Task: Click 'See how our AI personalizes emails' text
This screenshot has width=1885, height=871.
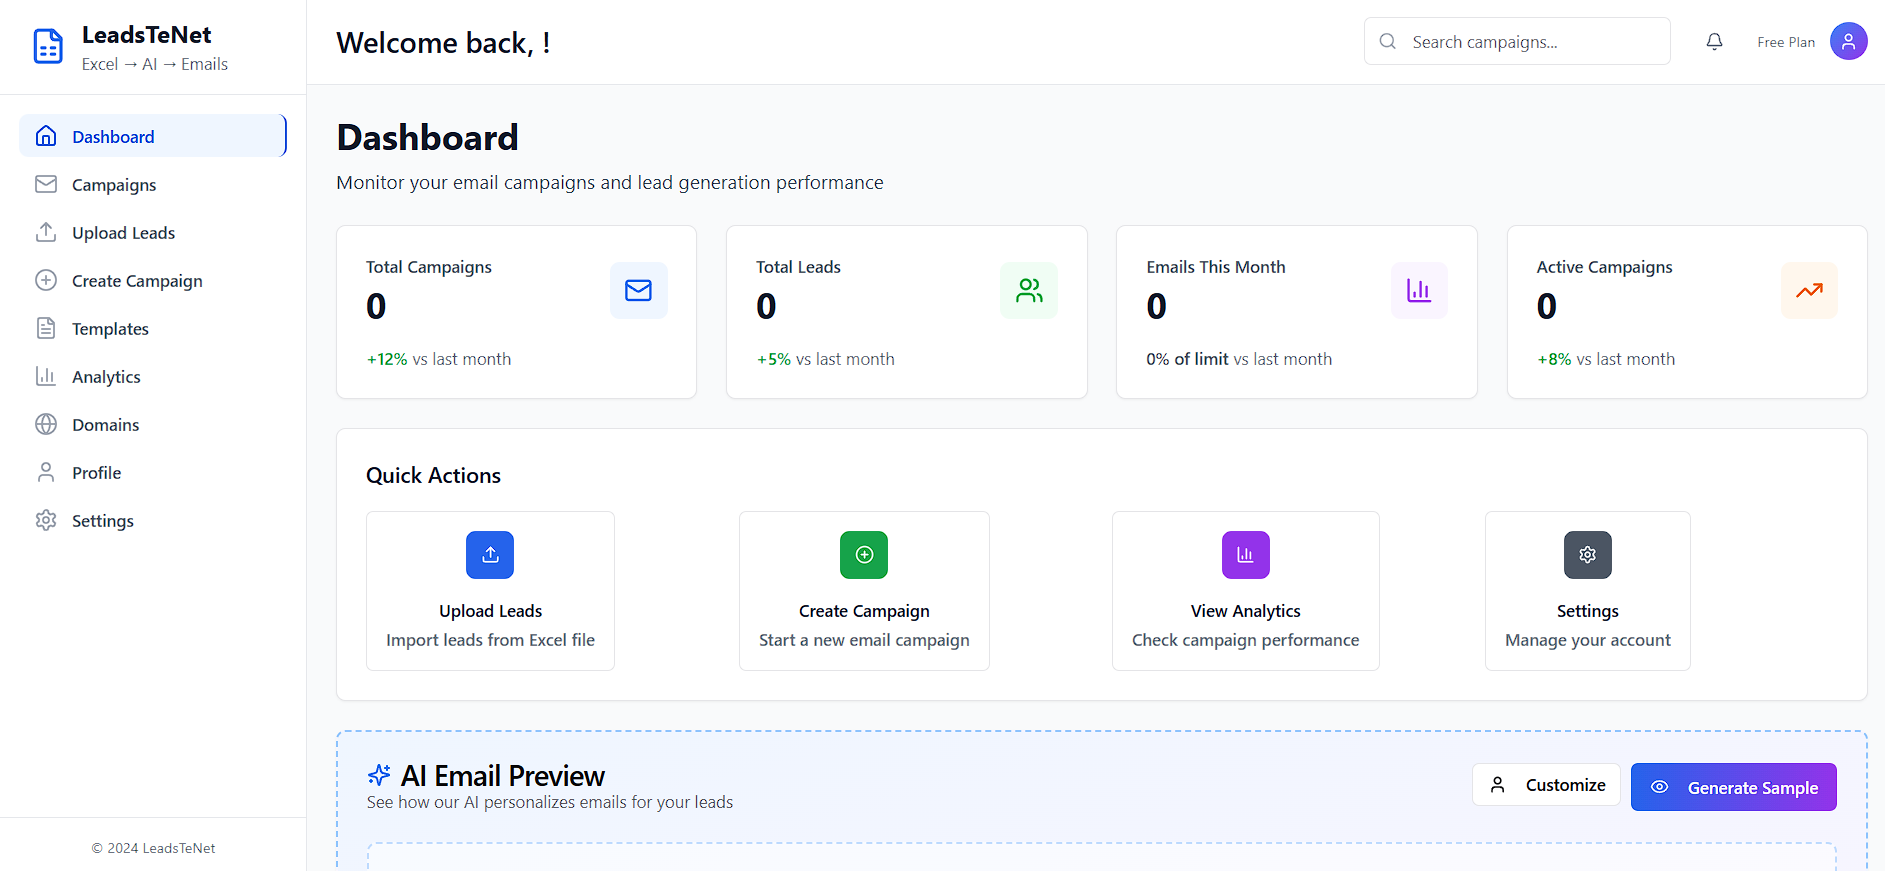Action: 550,802
